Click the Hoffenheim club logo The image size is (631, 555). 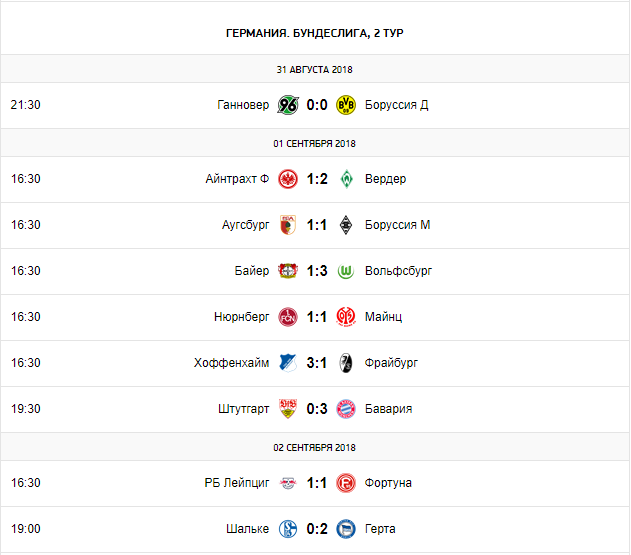288,363
